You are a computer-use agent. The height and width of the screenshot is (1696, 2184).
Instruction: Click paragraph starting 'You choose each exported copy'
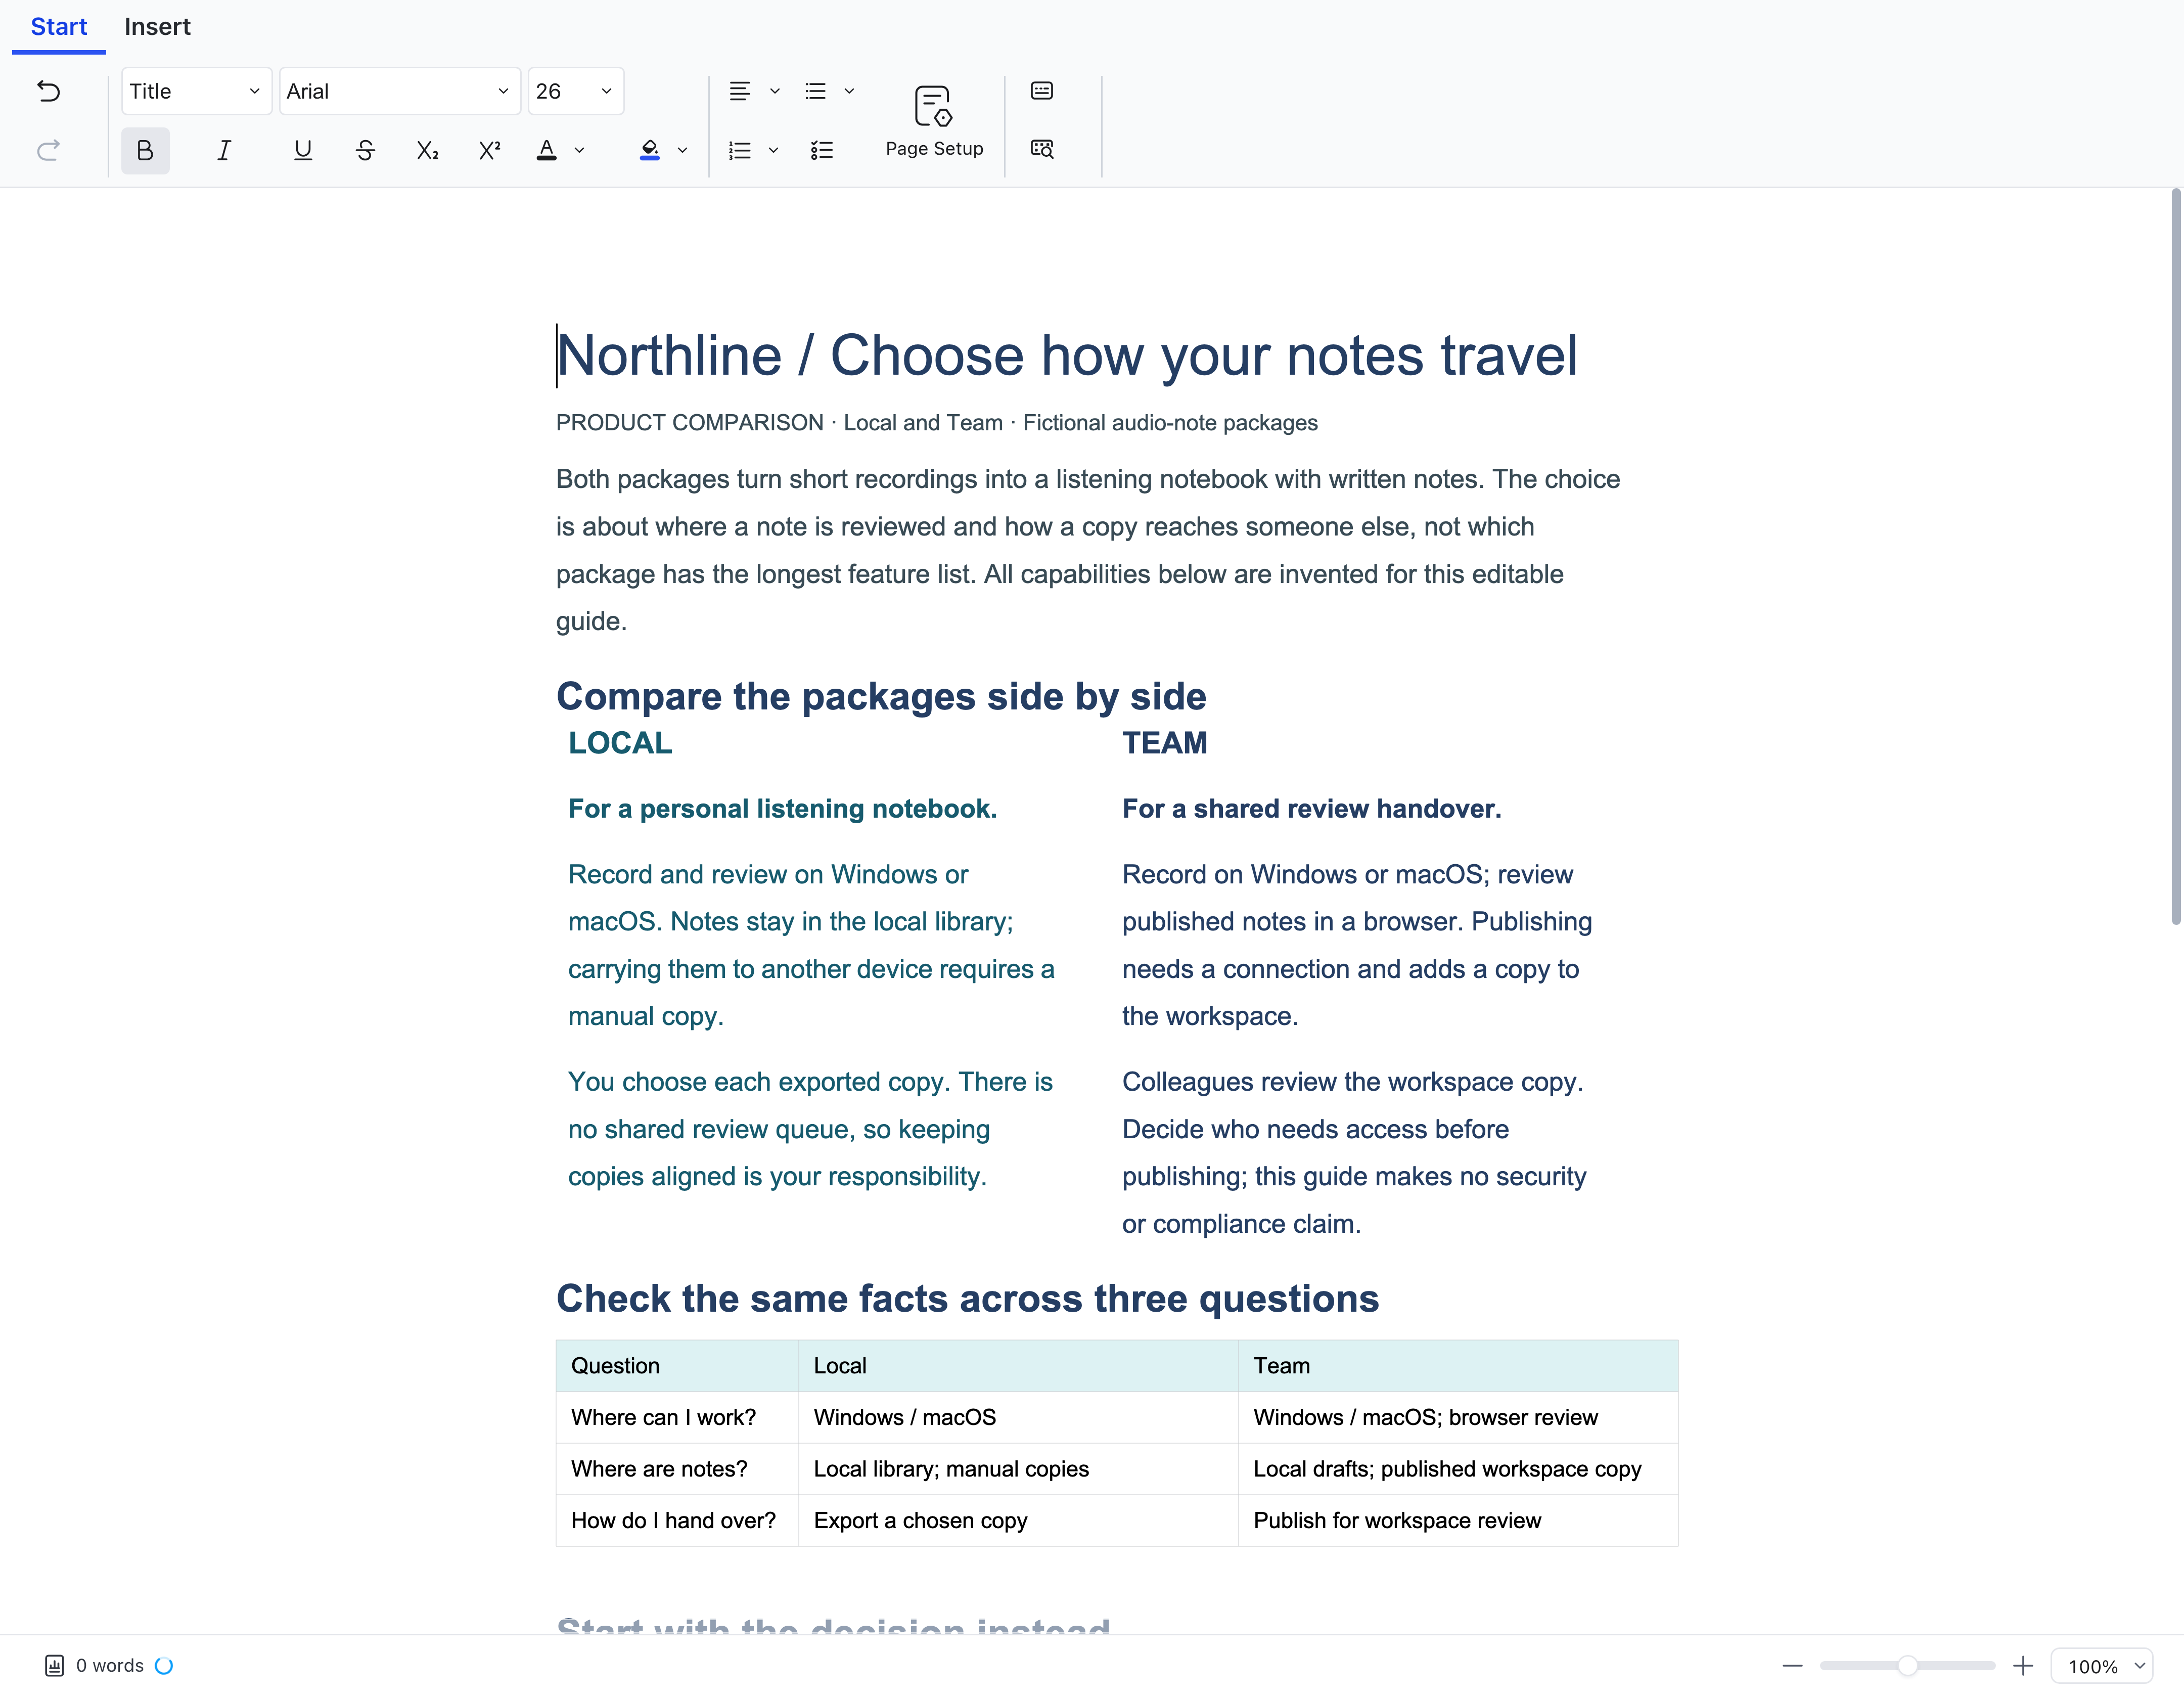click(x=811, y=1129)
